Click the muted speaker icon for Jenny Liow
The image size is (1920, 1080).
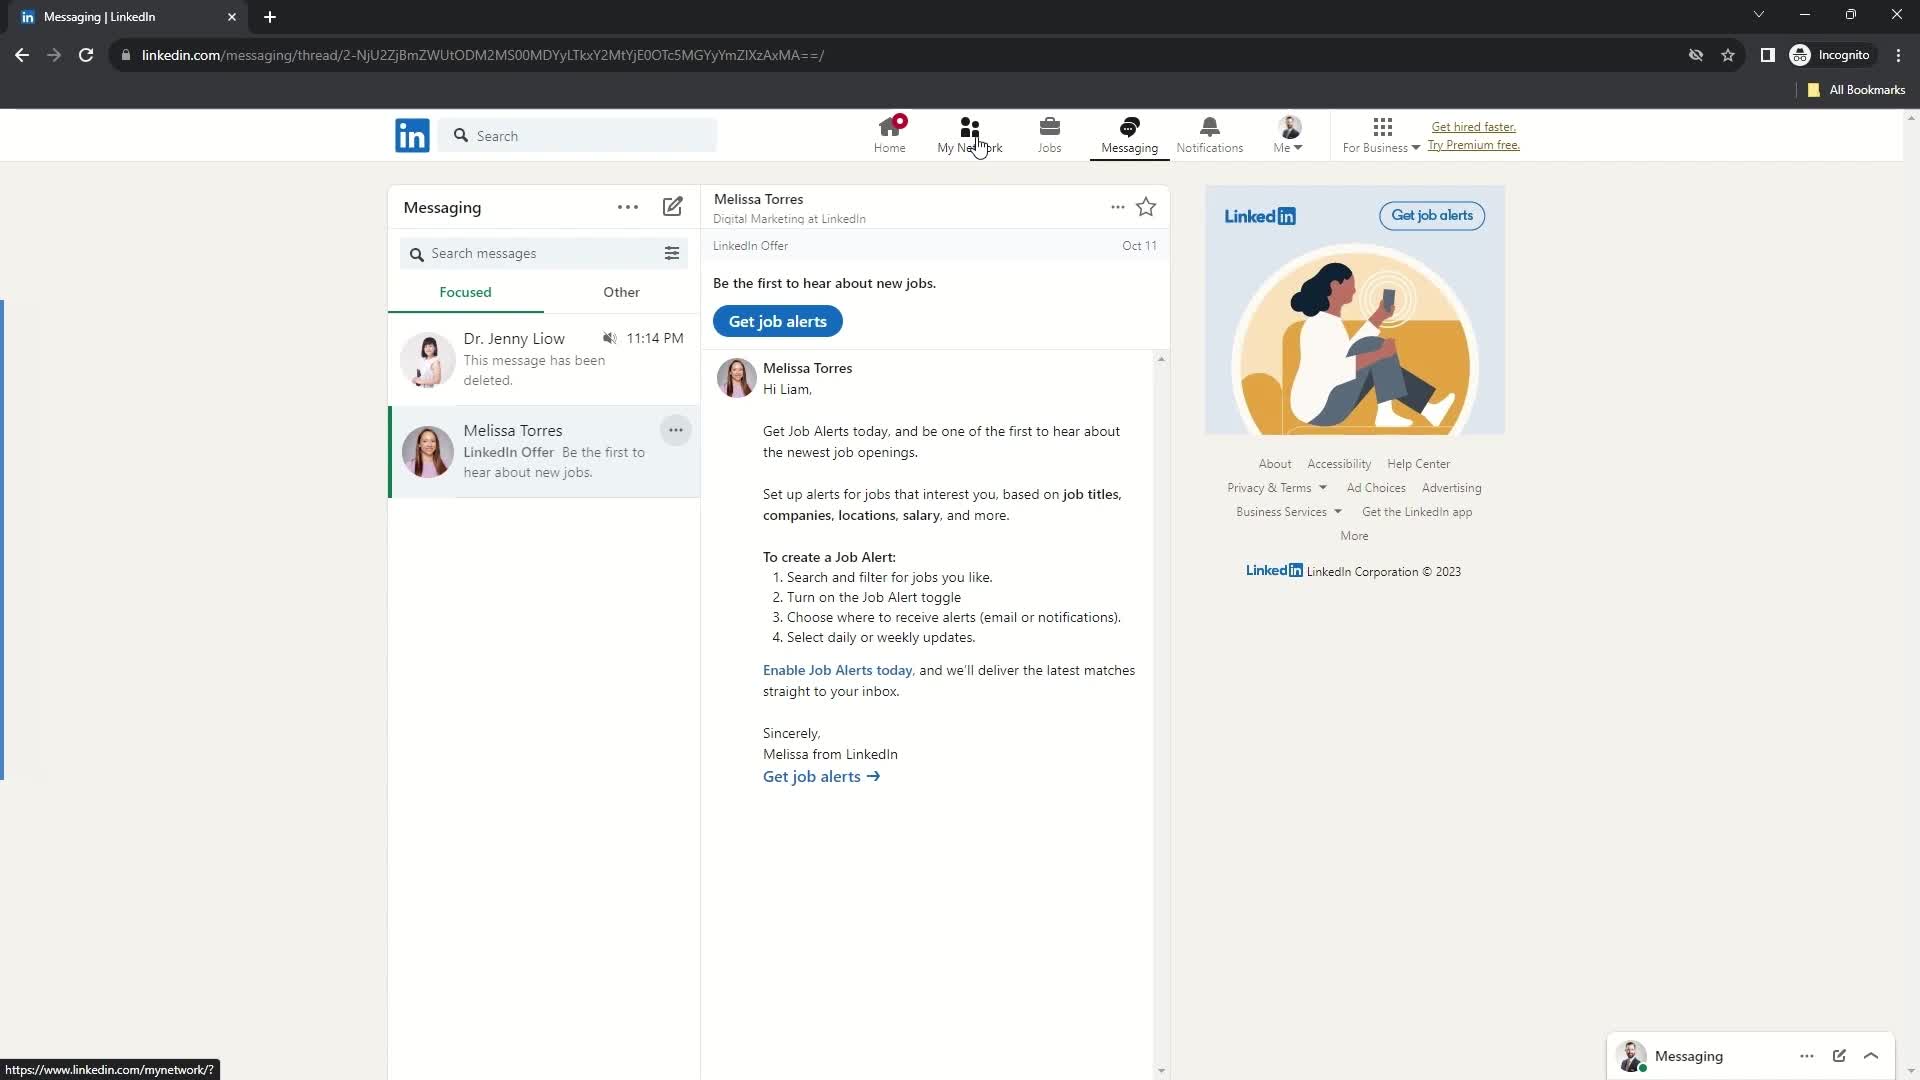point(609,338)
